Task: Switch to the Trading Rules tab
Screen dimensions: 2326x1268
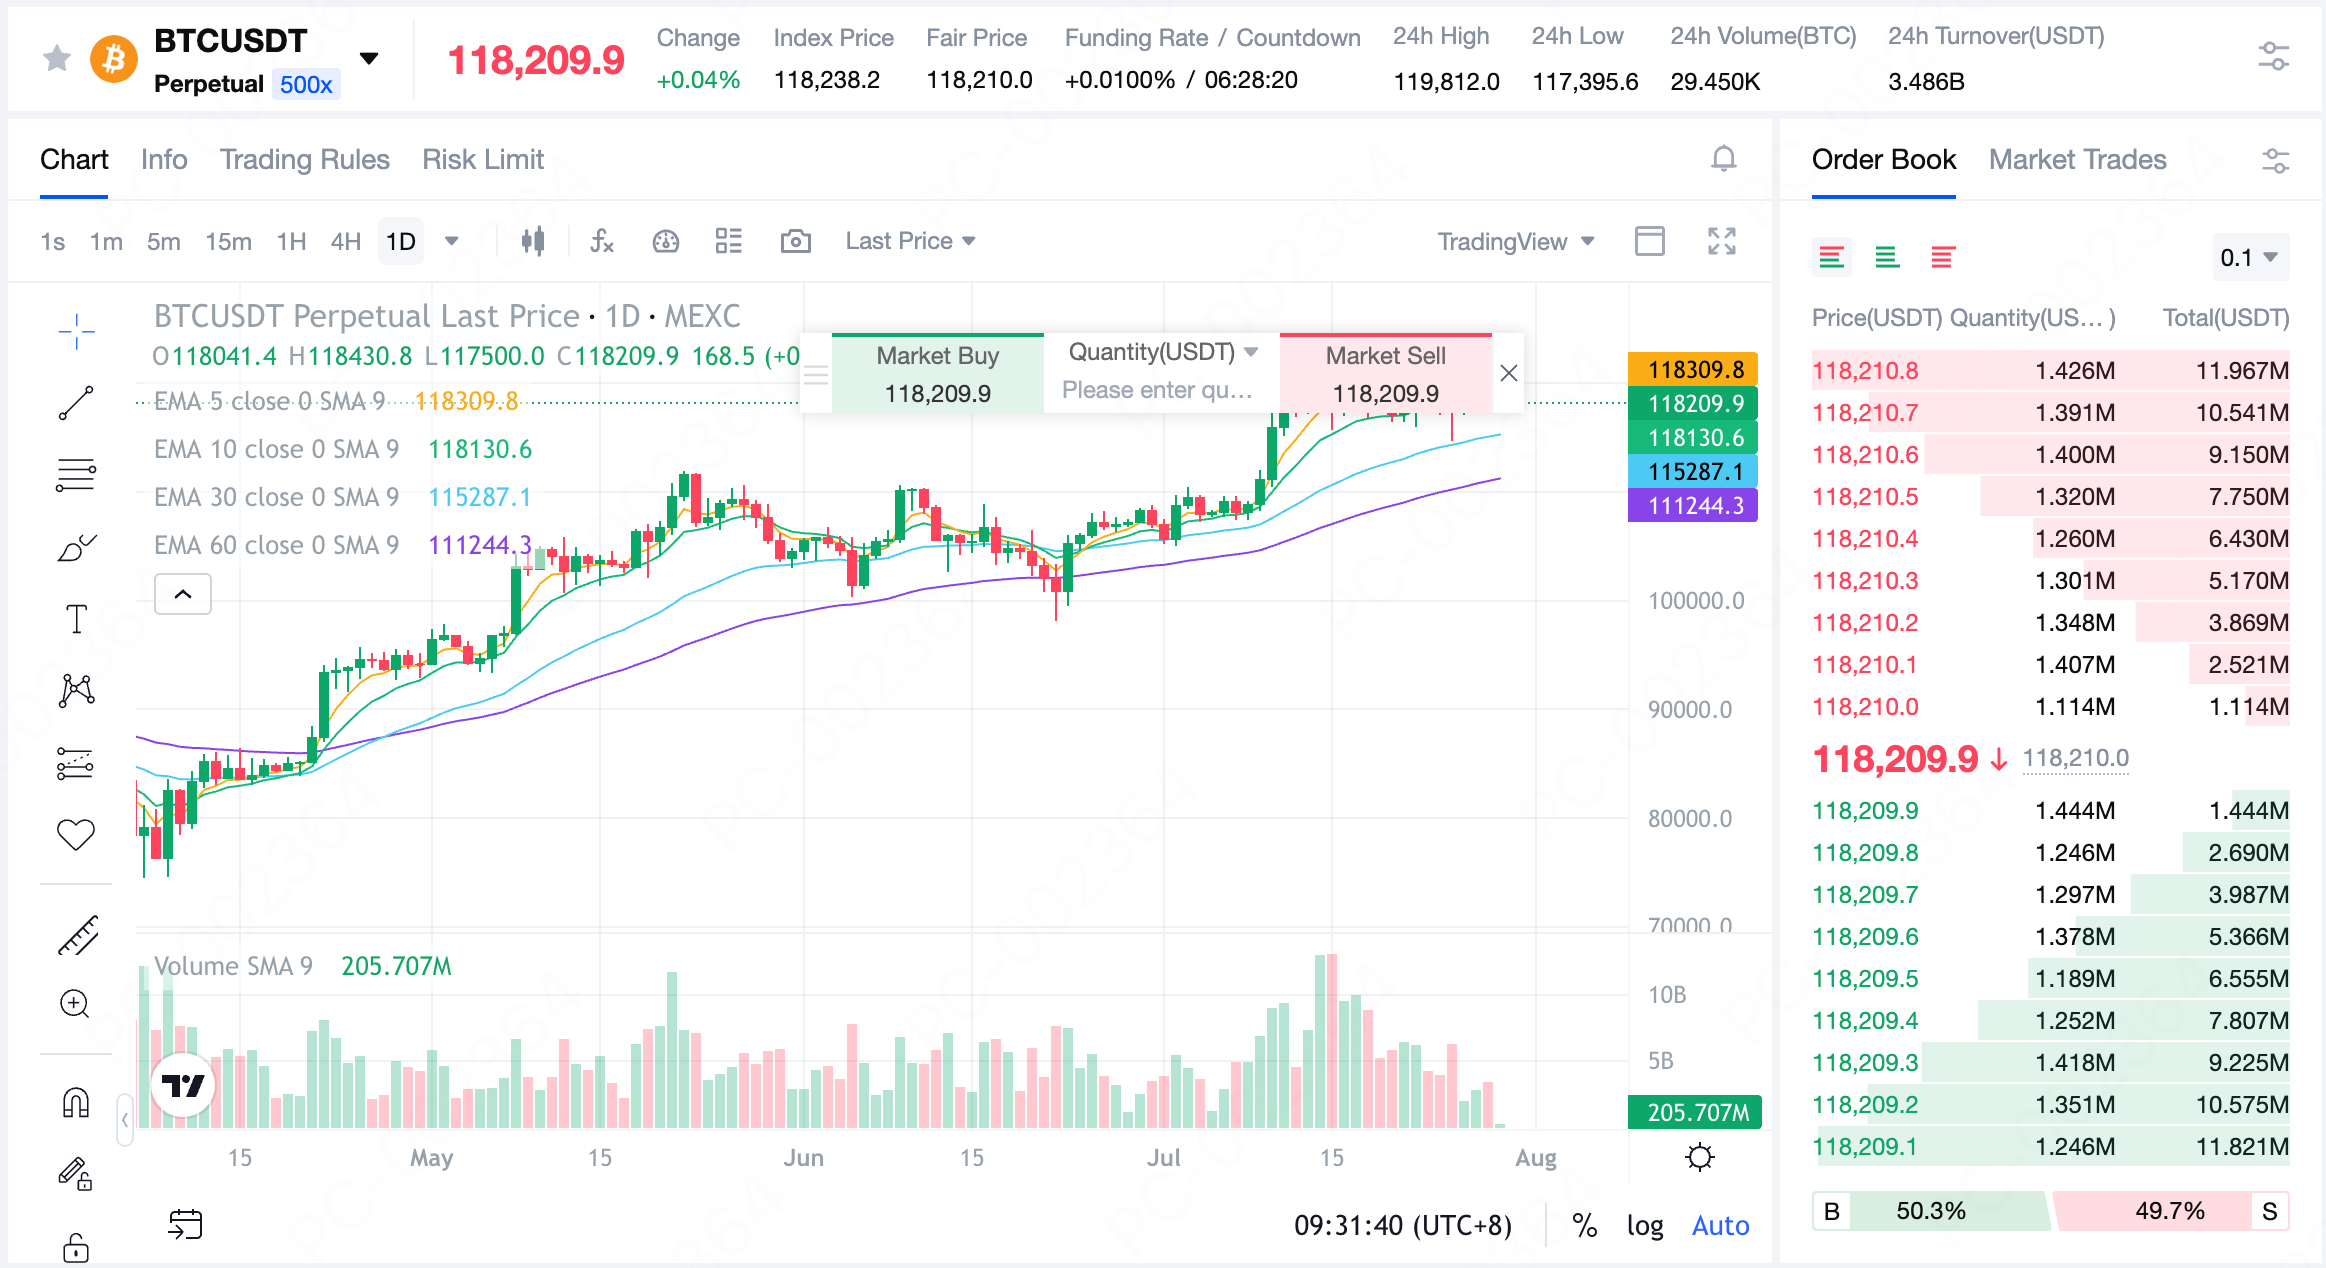Action: tap(305, 160)
